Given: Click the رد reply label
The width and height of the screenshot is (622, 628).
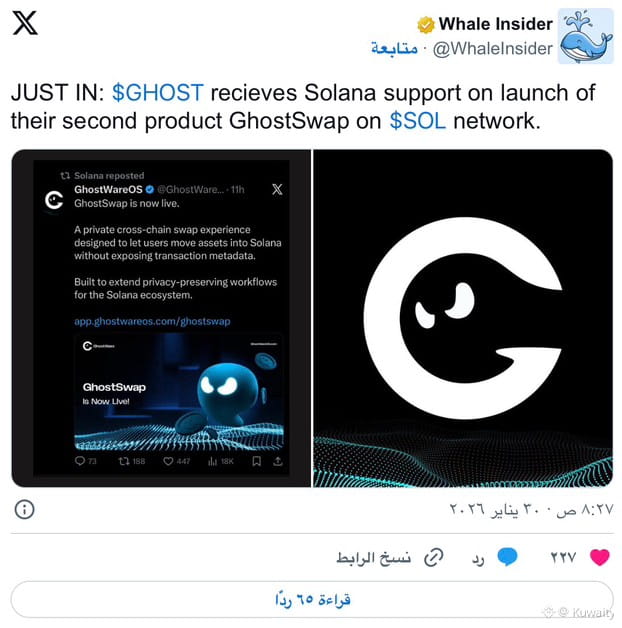Looking at the screenshot, I should (x=478, y=558).
